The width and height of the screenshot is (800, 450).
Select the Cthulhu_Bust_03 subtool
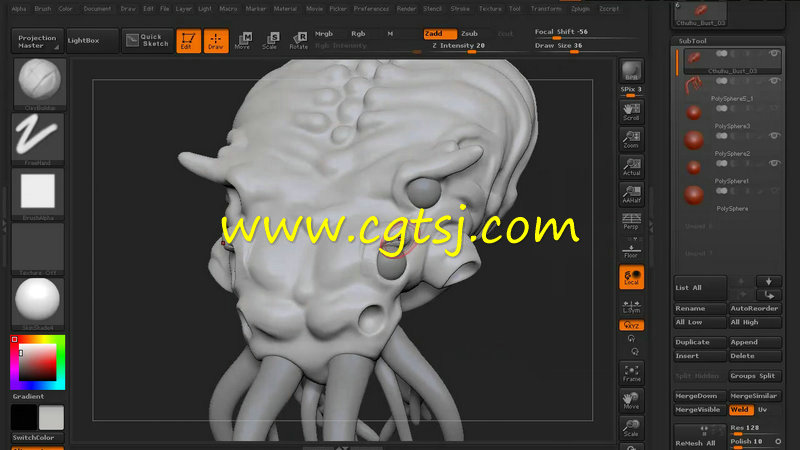[x=732, y=61]
